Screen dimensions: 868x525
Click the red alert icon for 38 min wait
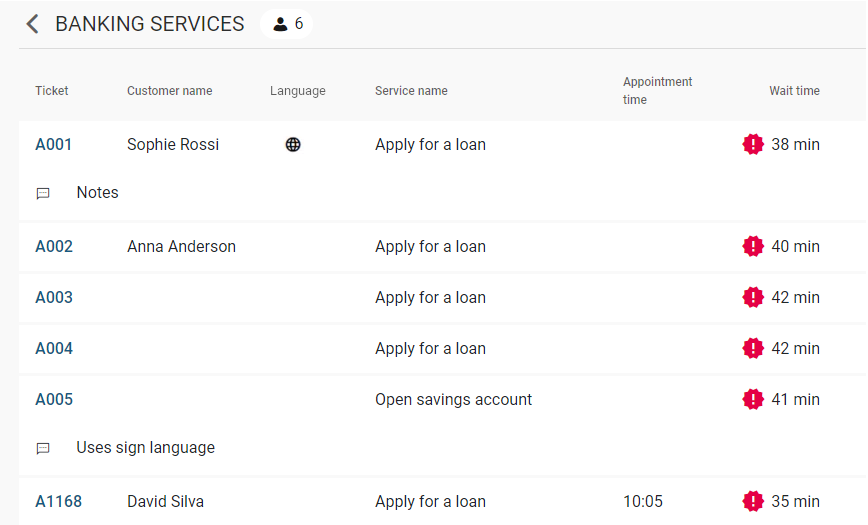pos(753,145)
